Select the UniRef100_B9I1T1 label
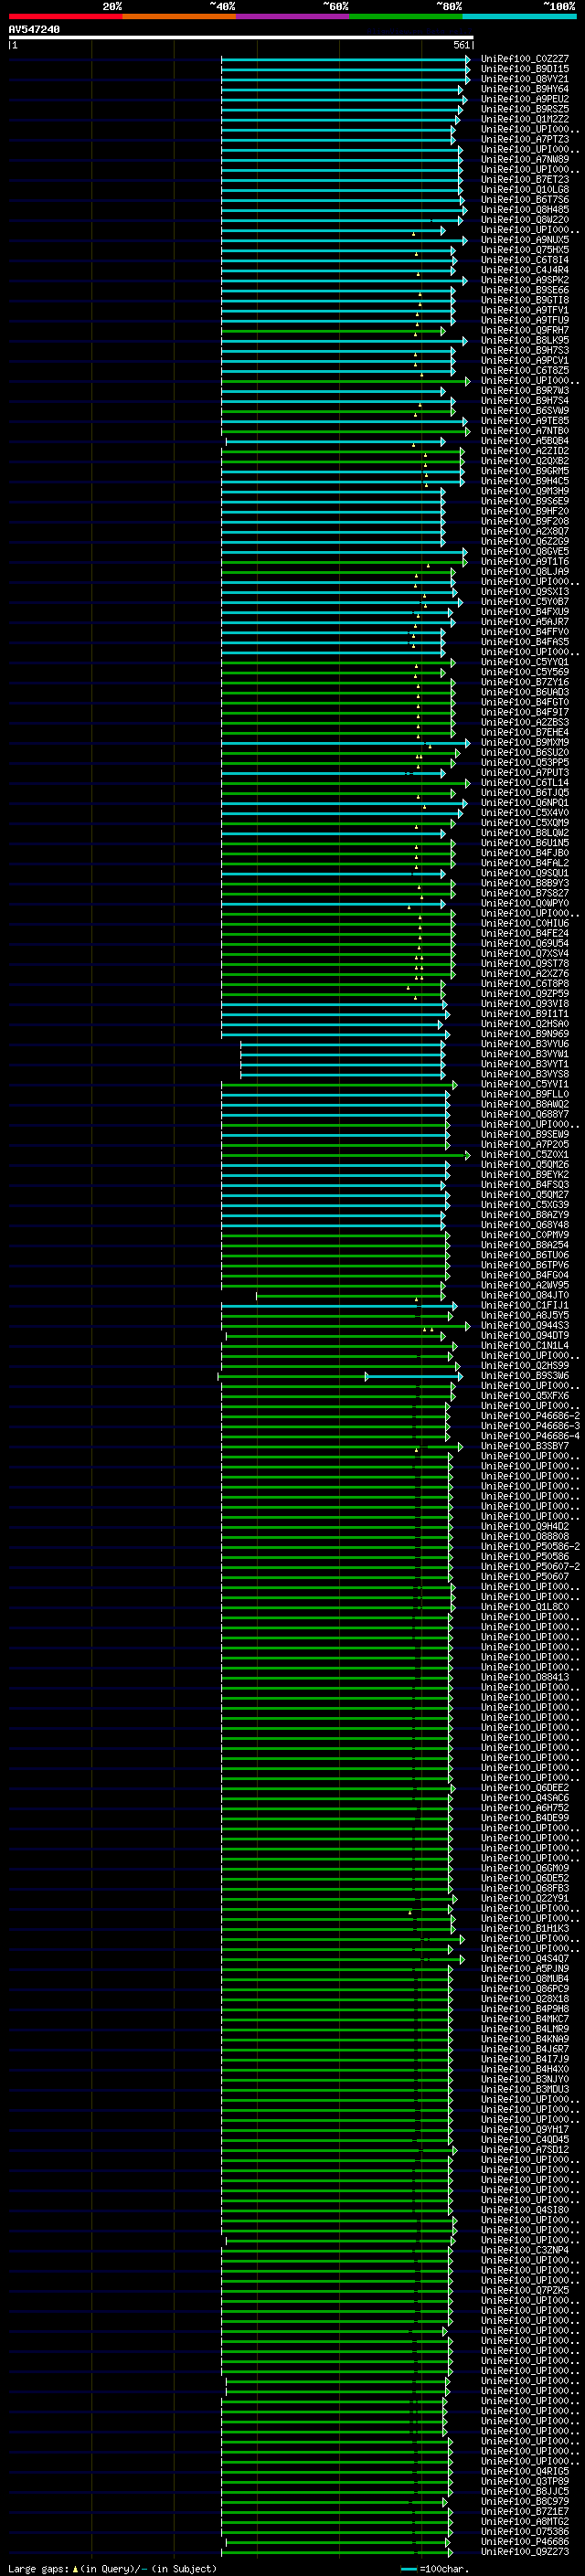Screen dimensions: 585x2576 click(525, 1014)
